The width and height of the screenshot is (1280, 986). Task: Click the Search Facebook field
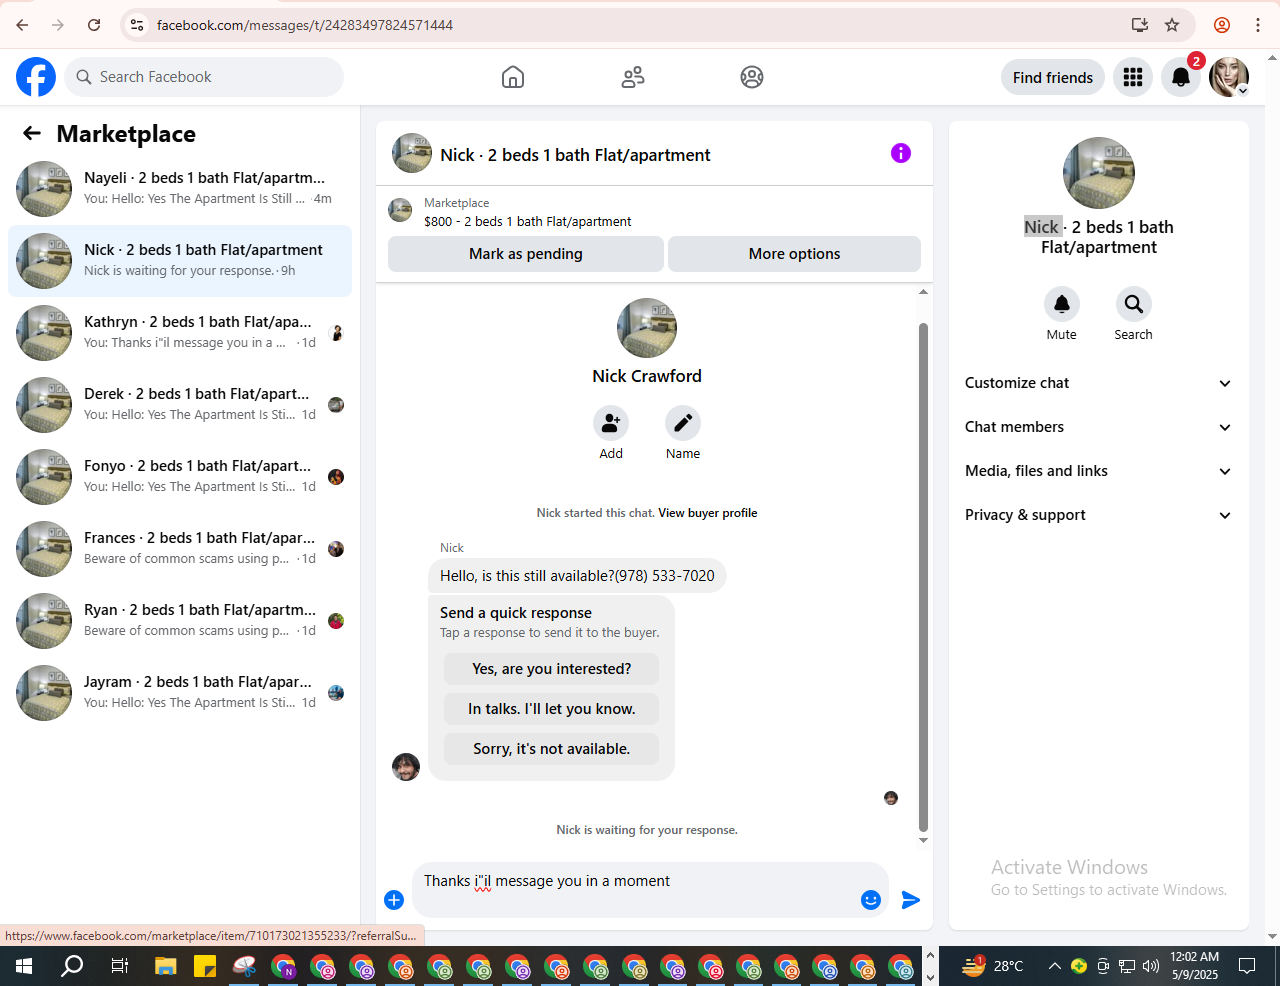pos(204,77)
